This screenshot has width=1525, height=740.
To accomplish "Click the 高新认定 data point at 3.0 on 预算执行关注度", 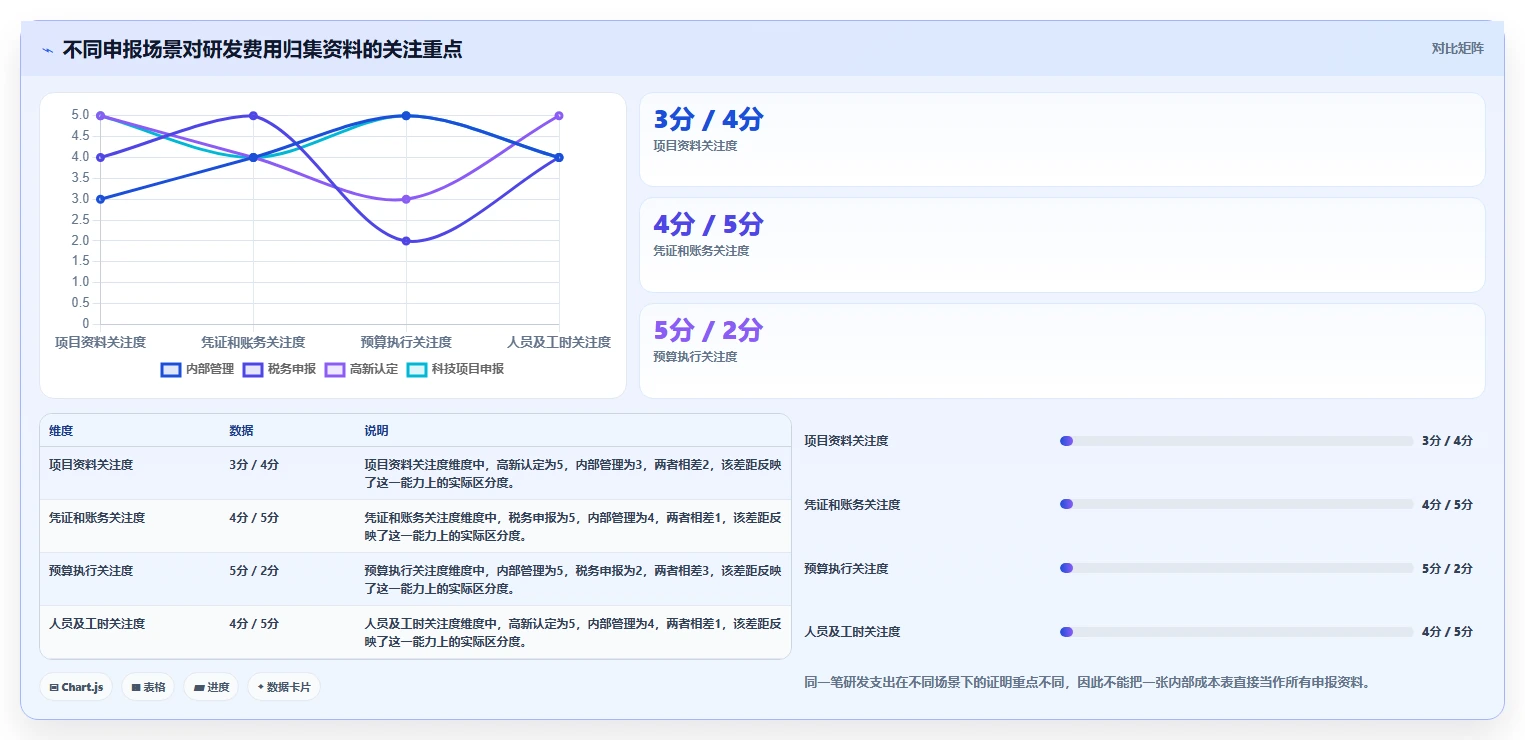I will (x=406, y=199).
